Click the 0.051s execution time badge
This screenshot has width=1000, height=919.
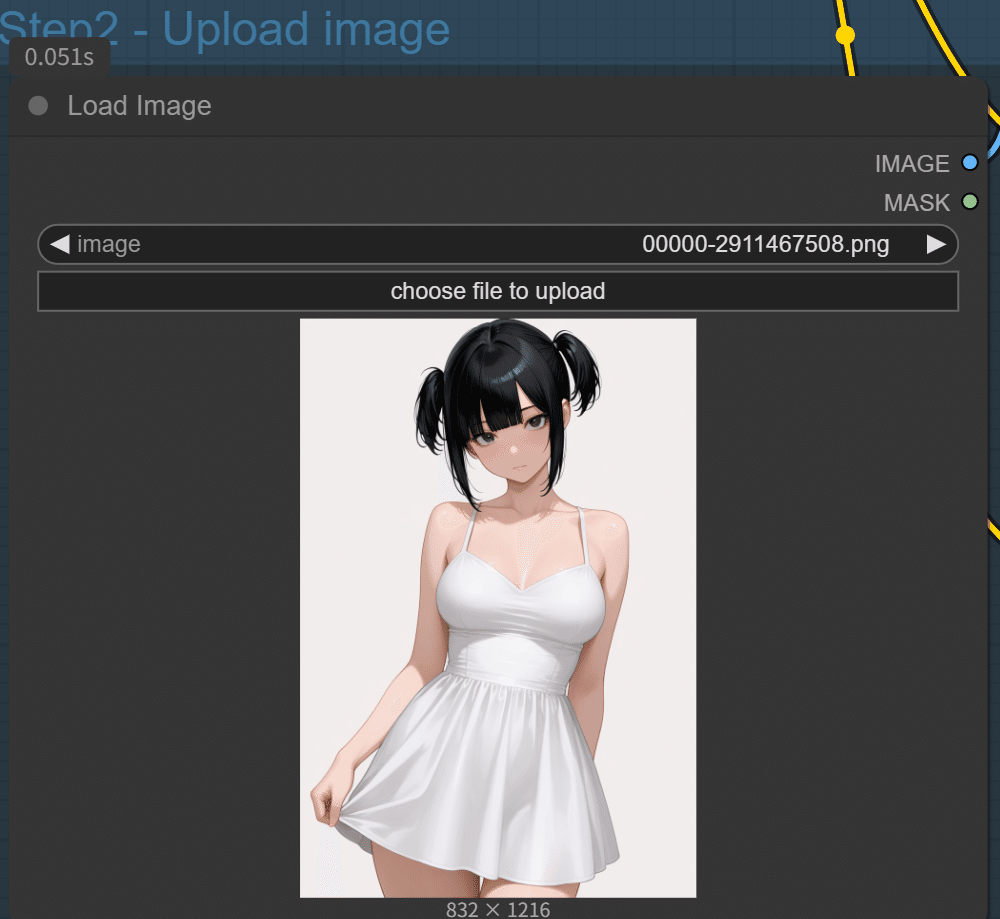click(58, 57)
